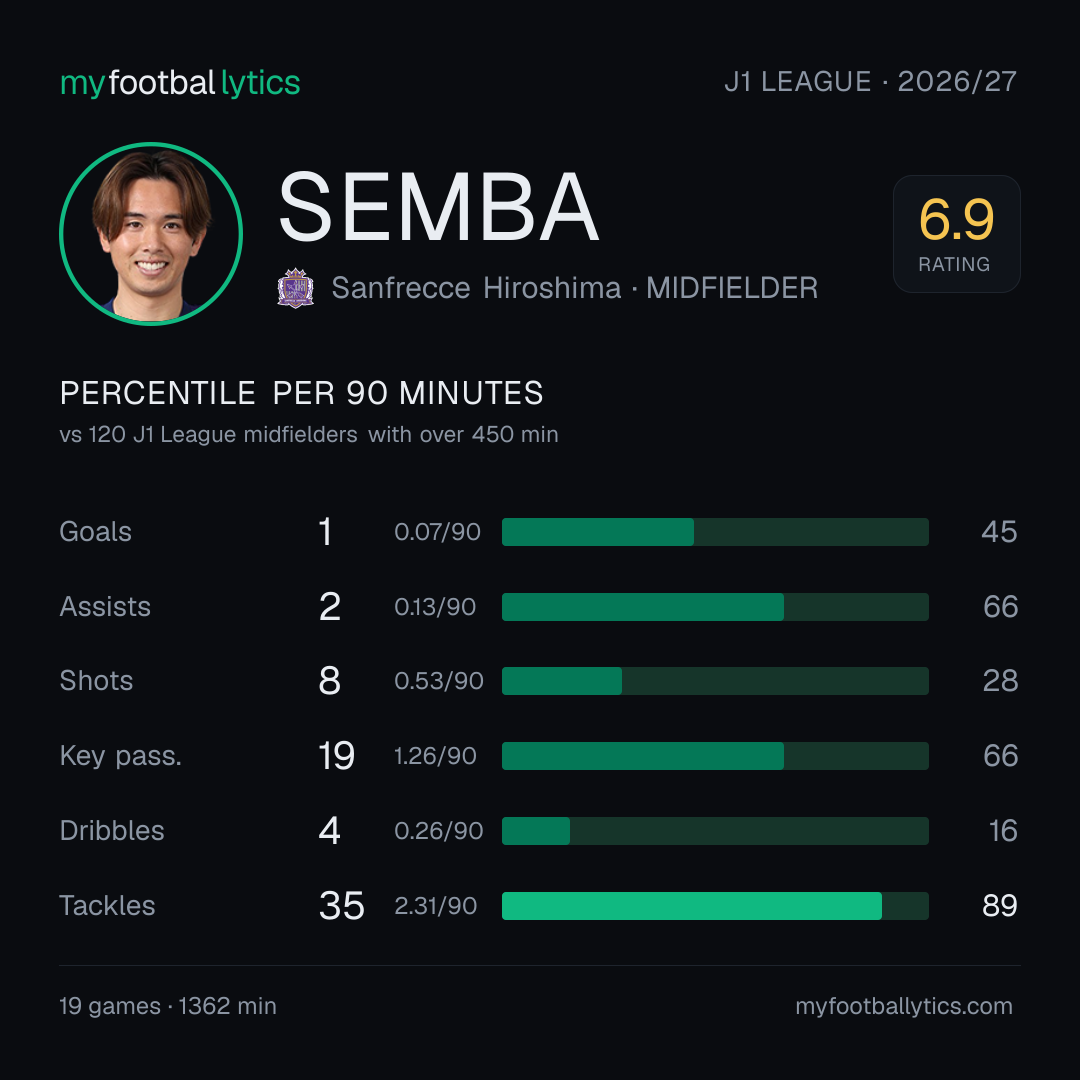Viewport: 1080px width, 1080px height.
Task: Click the PERCENTILE PER 90 MINUTES heading
Action: pyautogui.click(x=302, y=393)
